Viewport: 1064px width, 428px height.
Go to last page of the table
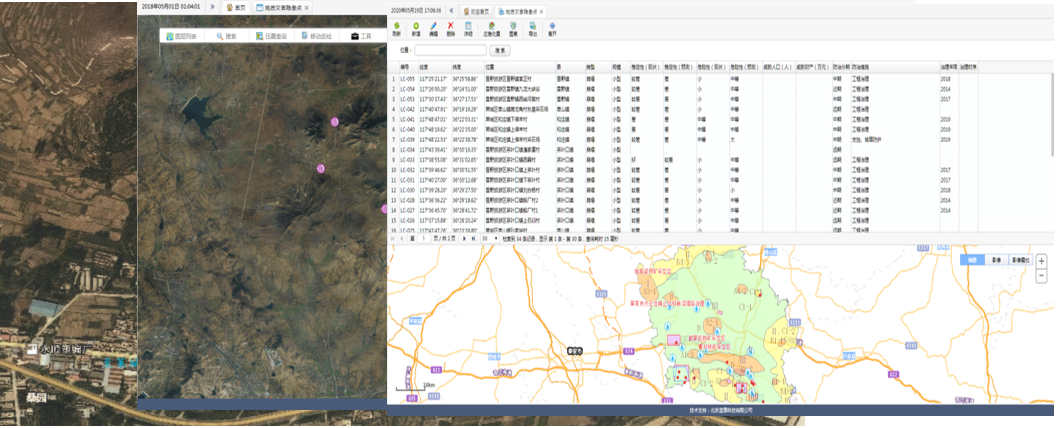pos(473,239)
